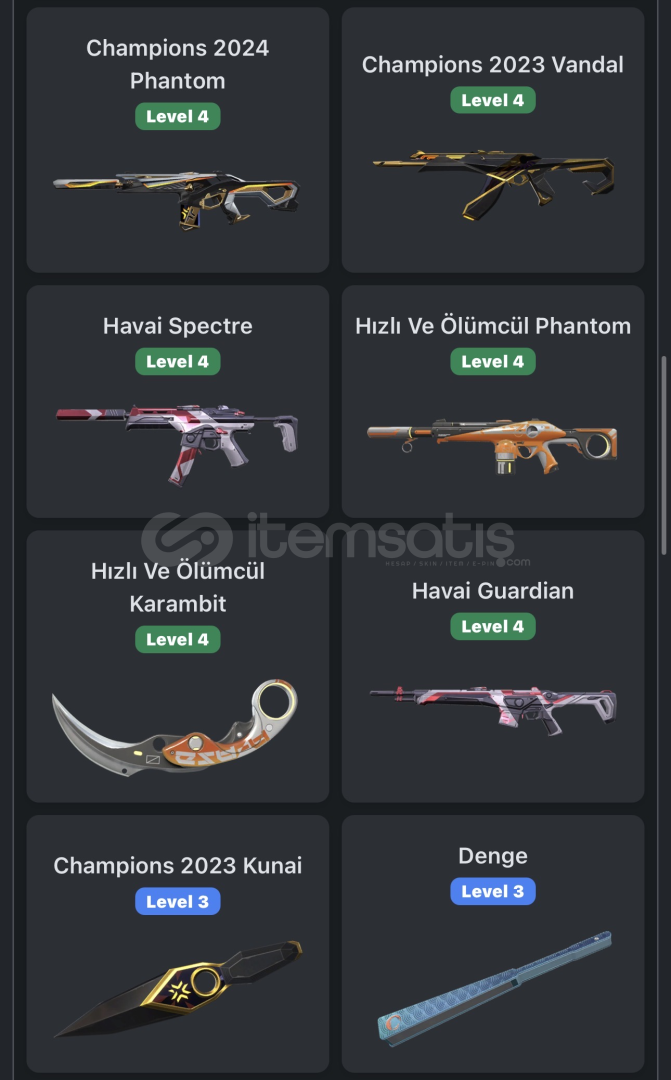Click Level 4 badge under Champions 2024 Phantom
The image size is (671, 1080).
[178, 116]
